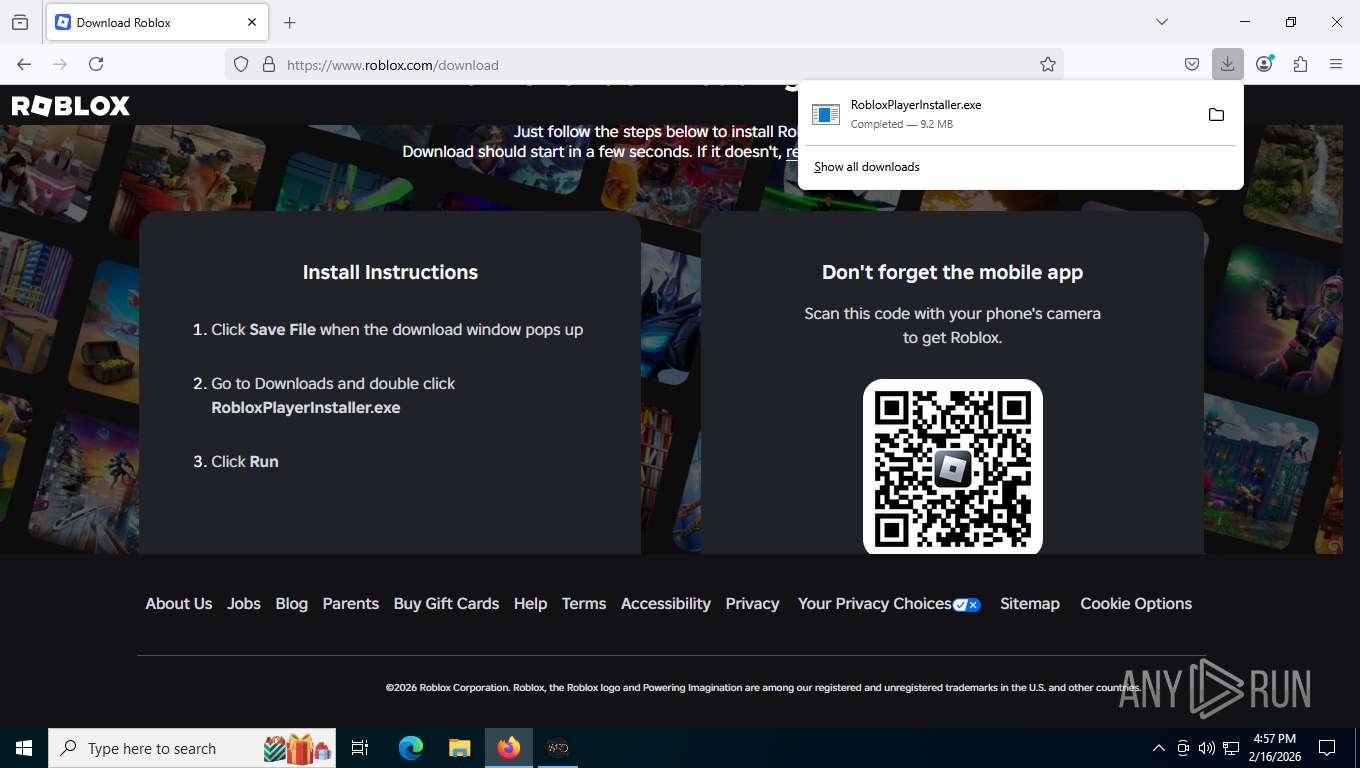The height and width of the screenshot is (768, 1360).
Task: Open the About Us footer link
Action: (x=179, y=604)
